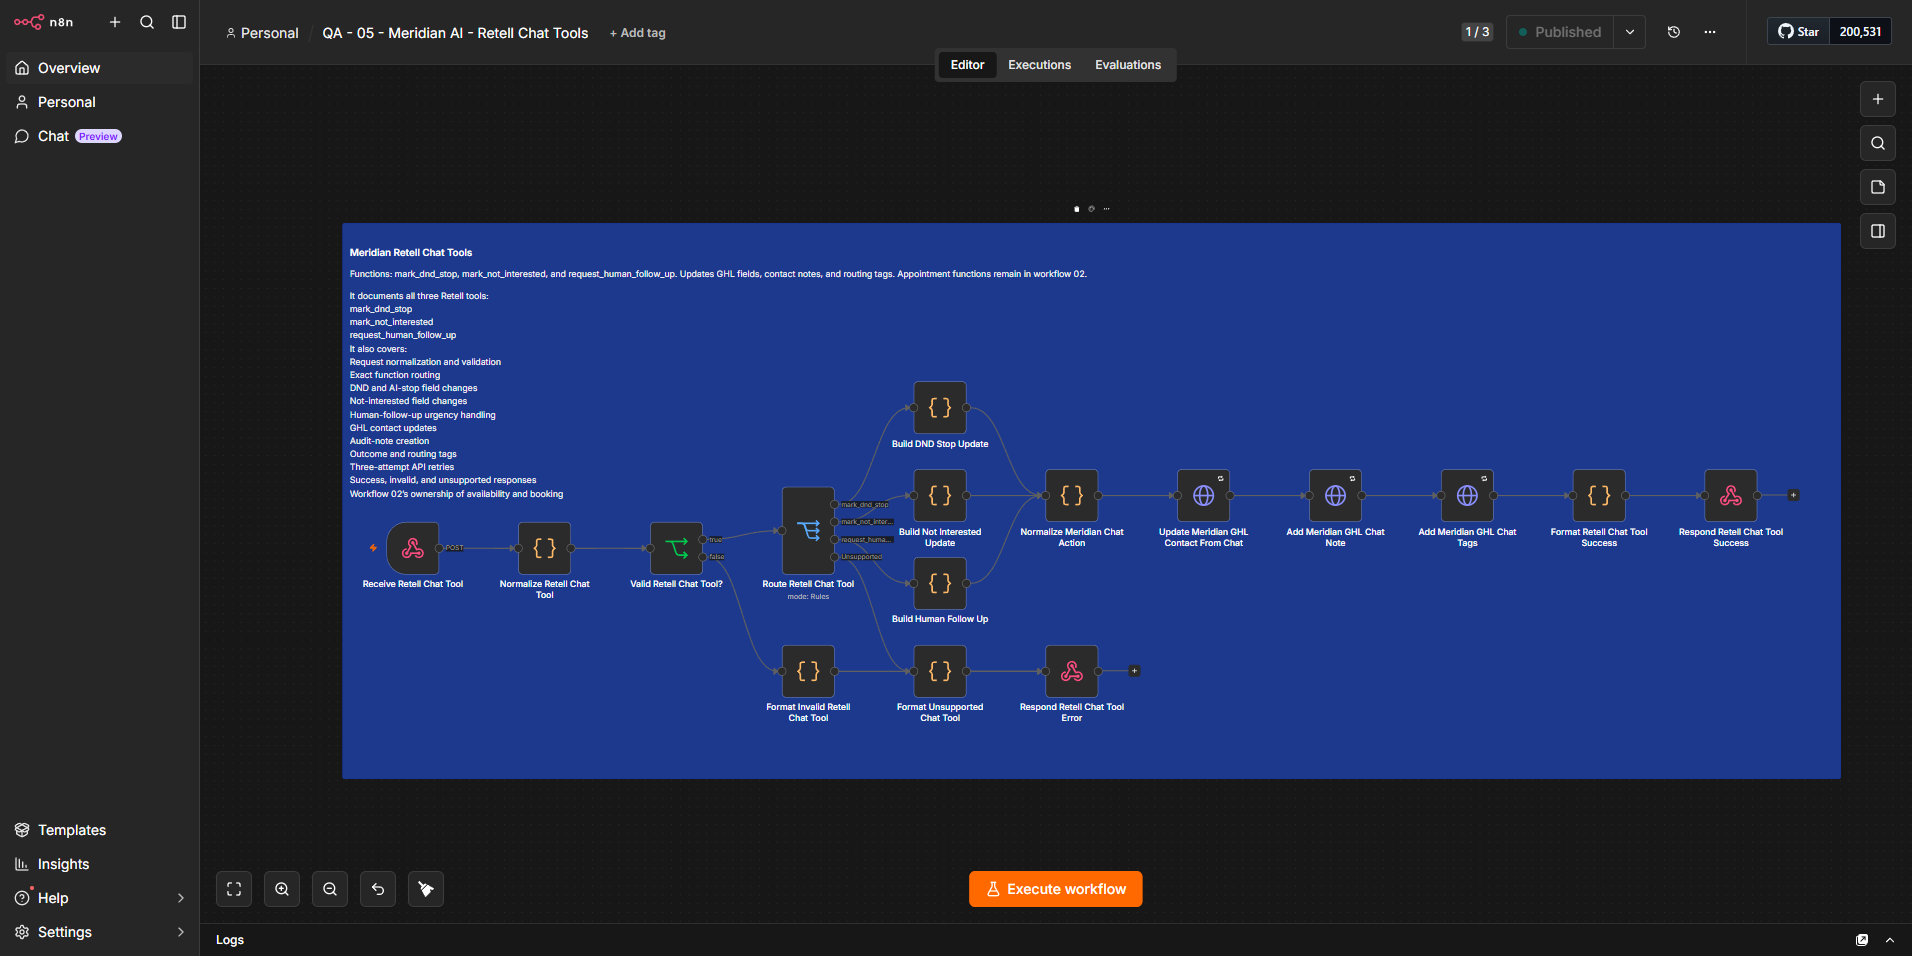The width and height of the screenshot is (1912, 956).
Task: Switch to the Executions tab
Action: point(1039,65)
